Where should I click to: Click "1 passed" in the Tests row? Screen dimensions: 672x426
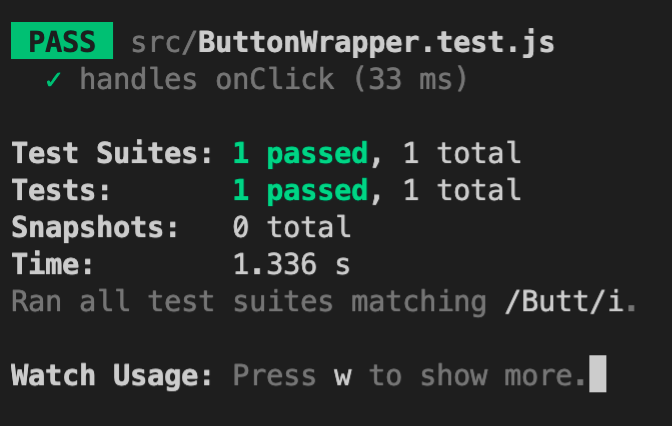coord(299,190)
